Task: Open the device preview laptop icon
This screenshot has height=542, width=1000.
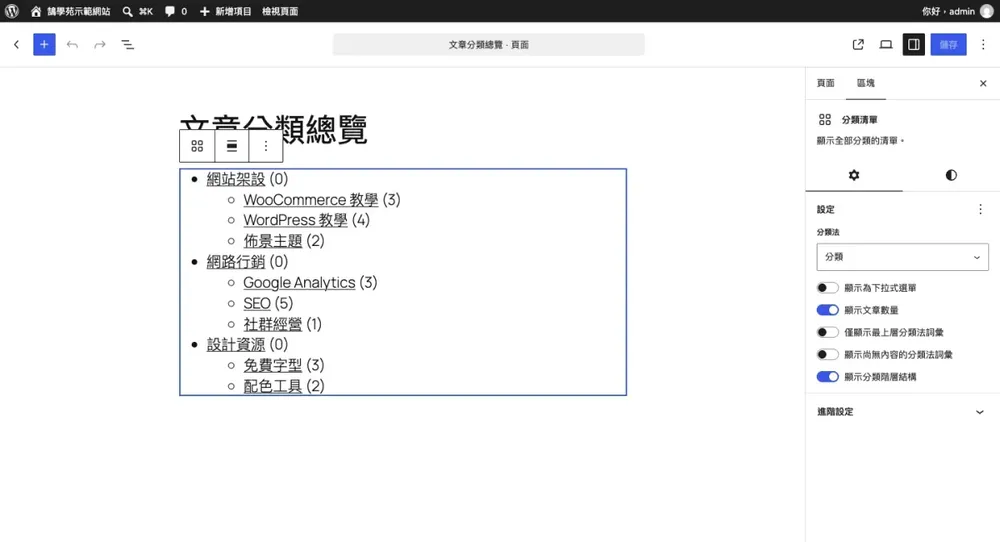Action: 886,45
